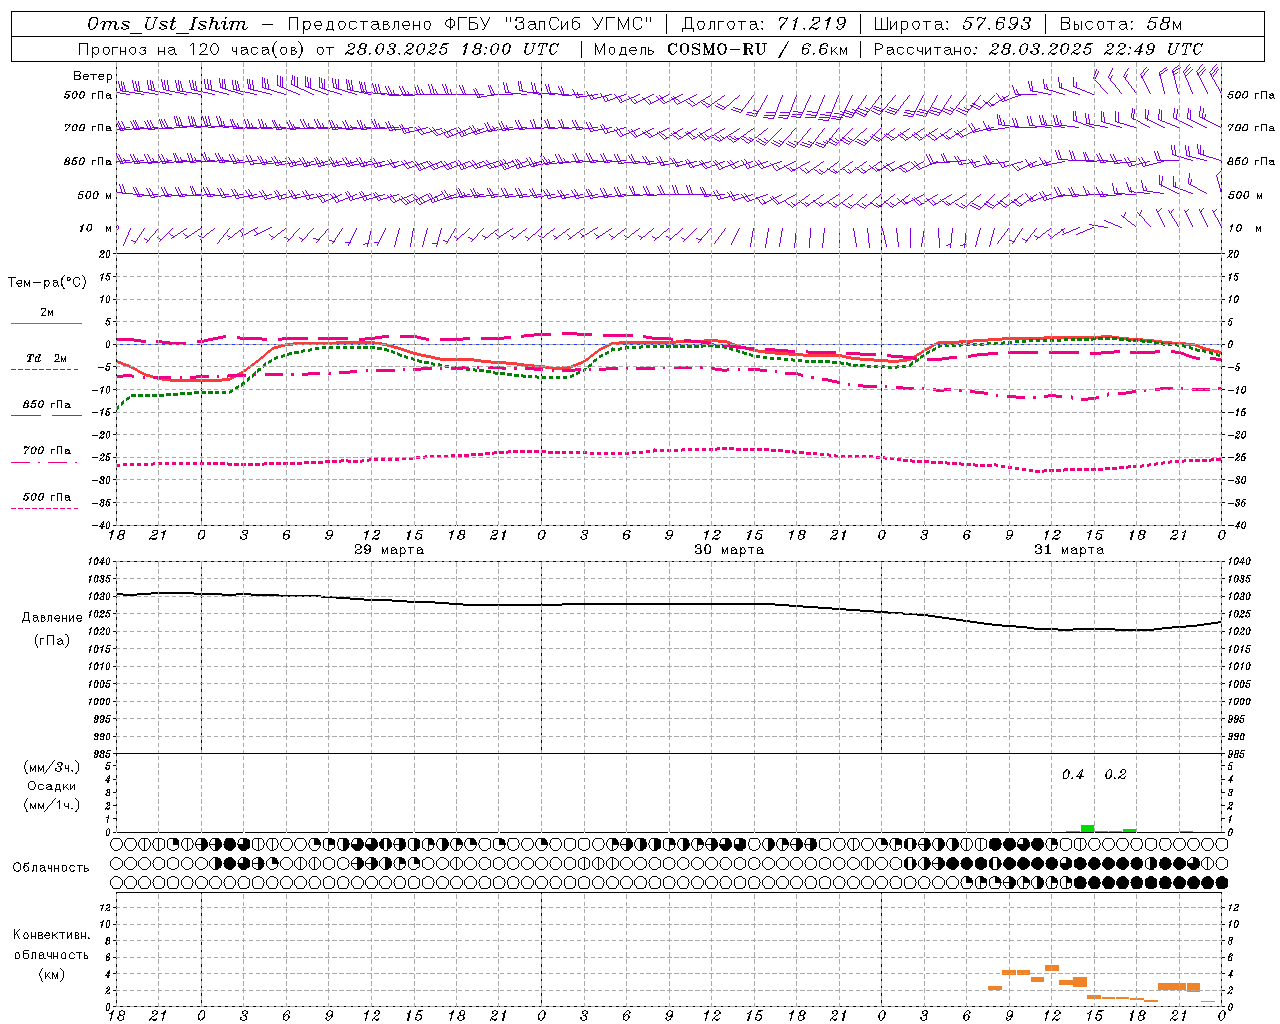
Task: Click the computed time 22:49 UTC
Action: pyautogui.click(x=1152, y=49)
